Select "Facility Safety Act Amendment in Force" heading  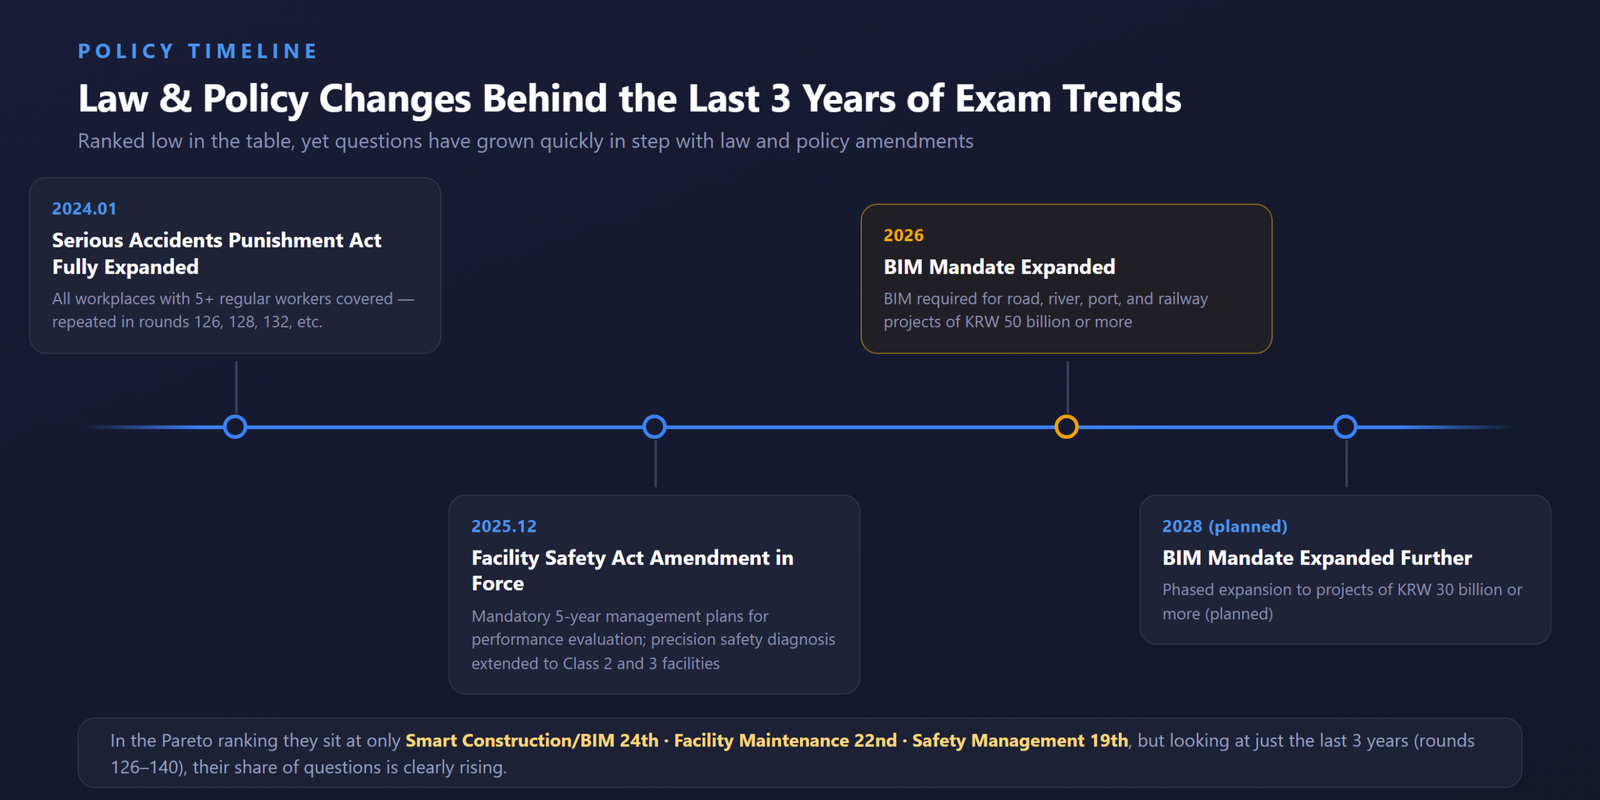[633, 570]
